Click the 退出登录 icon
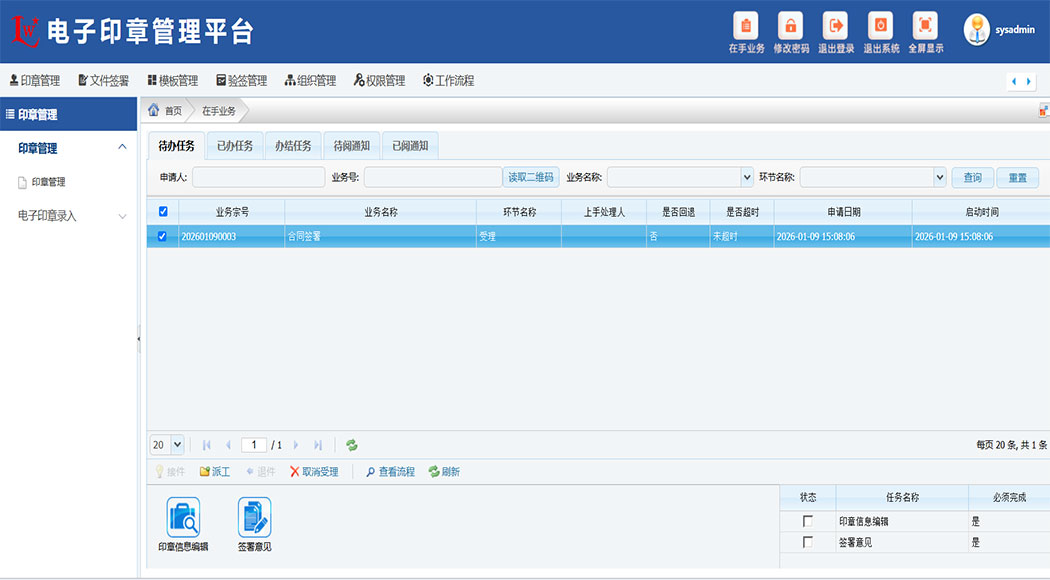This screenshot has height=580, width=1050. tap(835, 26)
